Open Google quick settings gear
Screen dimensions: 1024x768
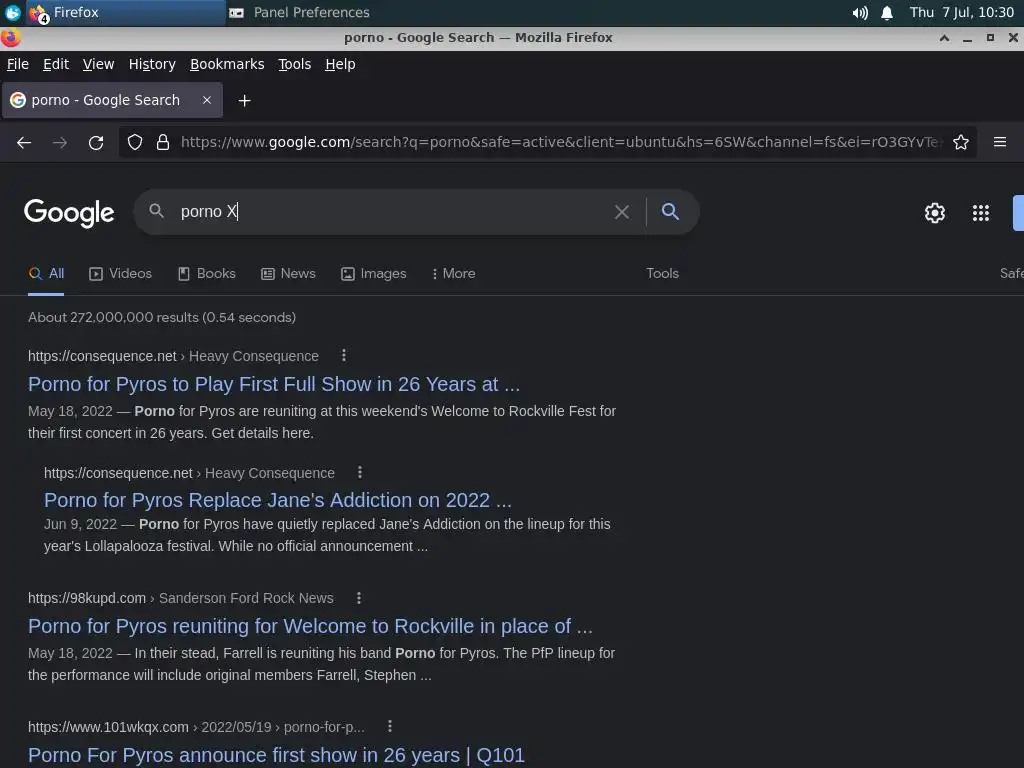click(935, 213)
